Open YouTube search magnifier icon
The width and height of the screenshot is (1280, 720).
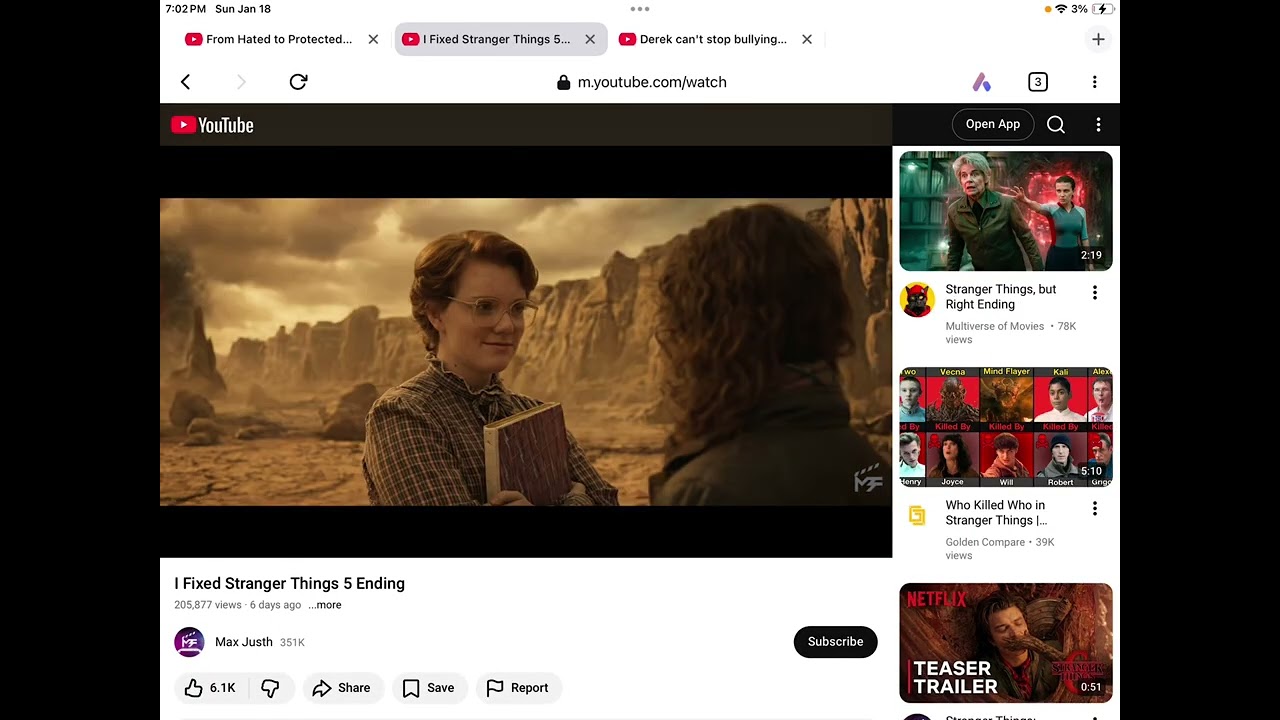1056,124
